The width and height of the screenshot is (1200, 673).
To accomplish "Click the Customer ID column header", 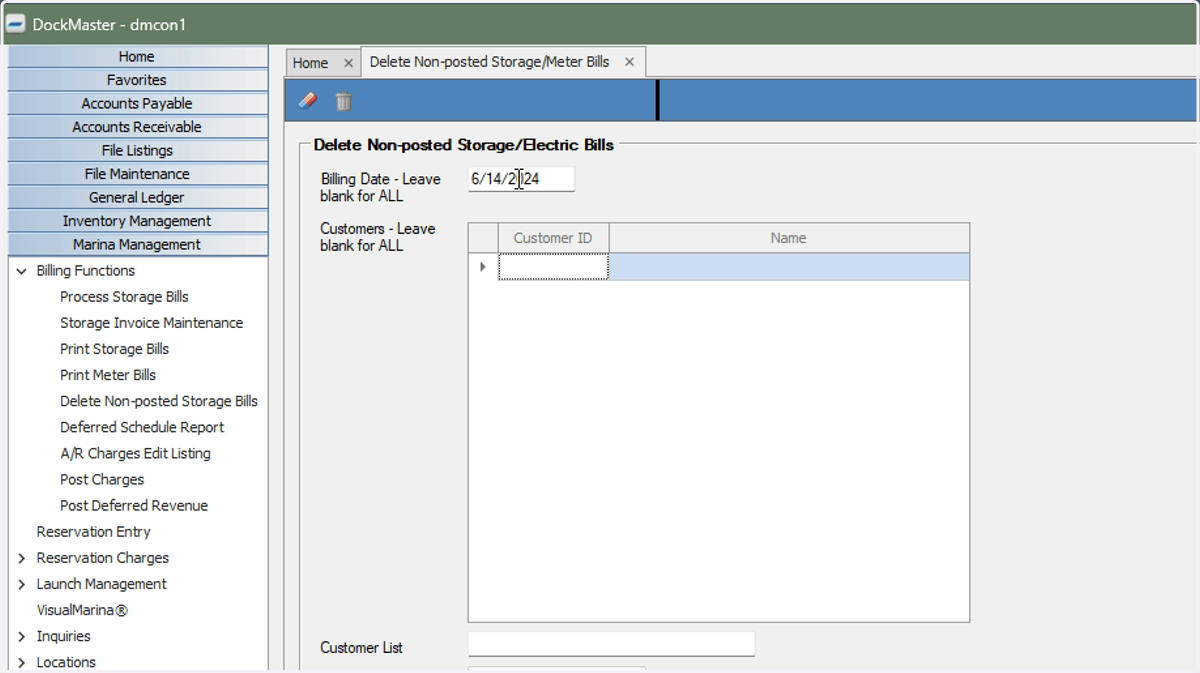I will (553, 238).
